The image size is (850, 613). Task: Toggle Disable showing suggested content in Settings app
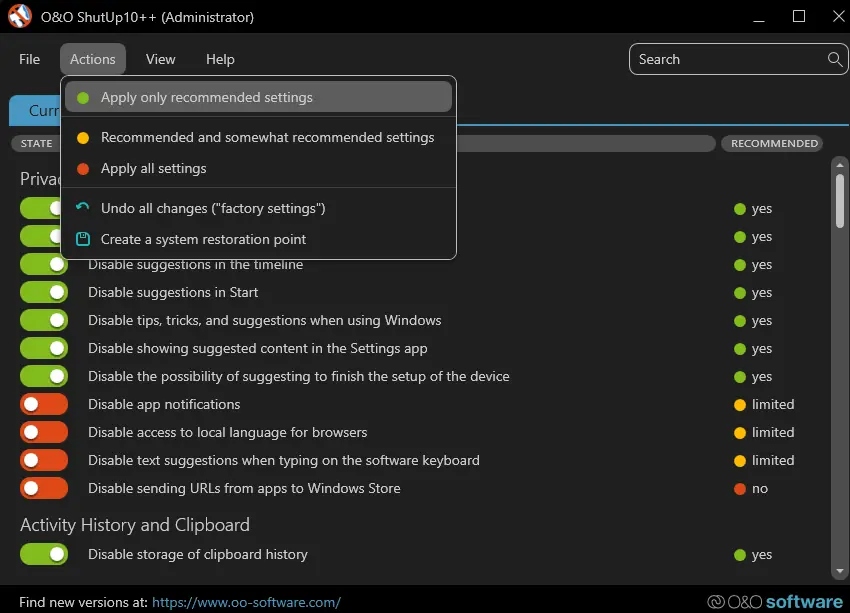point(44,348)
